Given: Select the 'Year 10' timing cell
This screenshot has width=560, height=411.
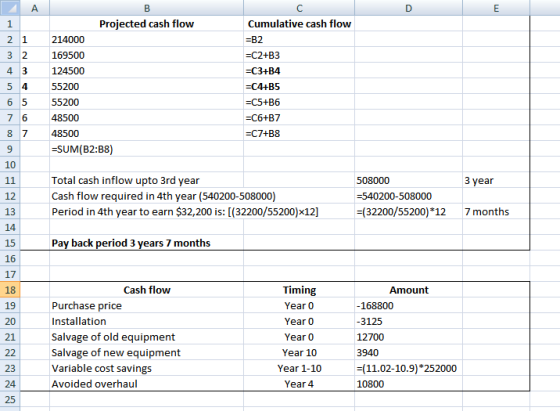Looking at the screenshot, I should [x=299, y=352].
